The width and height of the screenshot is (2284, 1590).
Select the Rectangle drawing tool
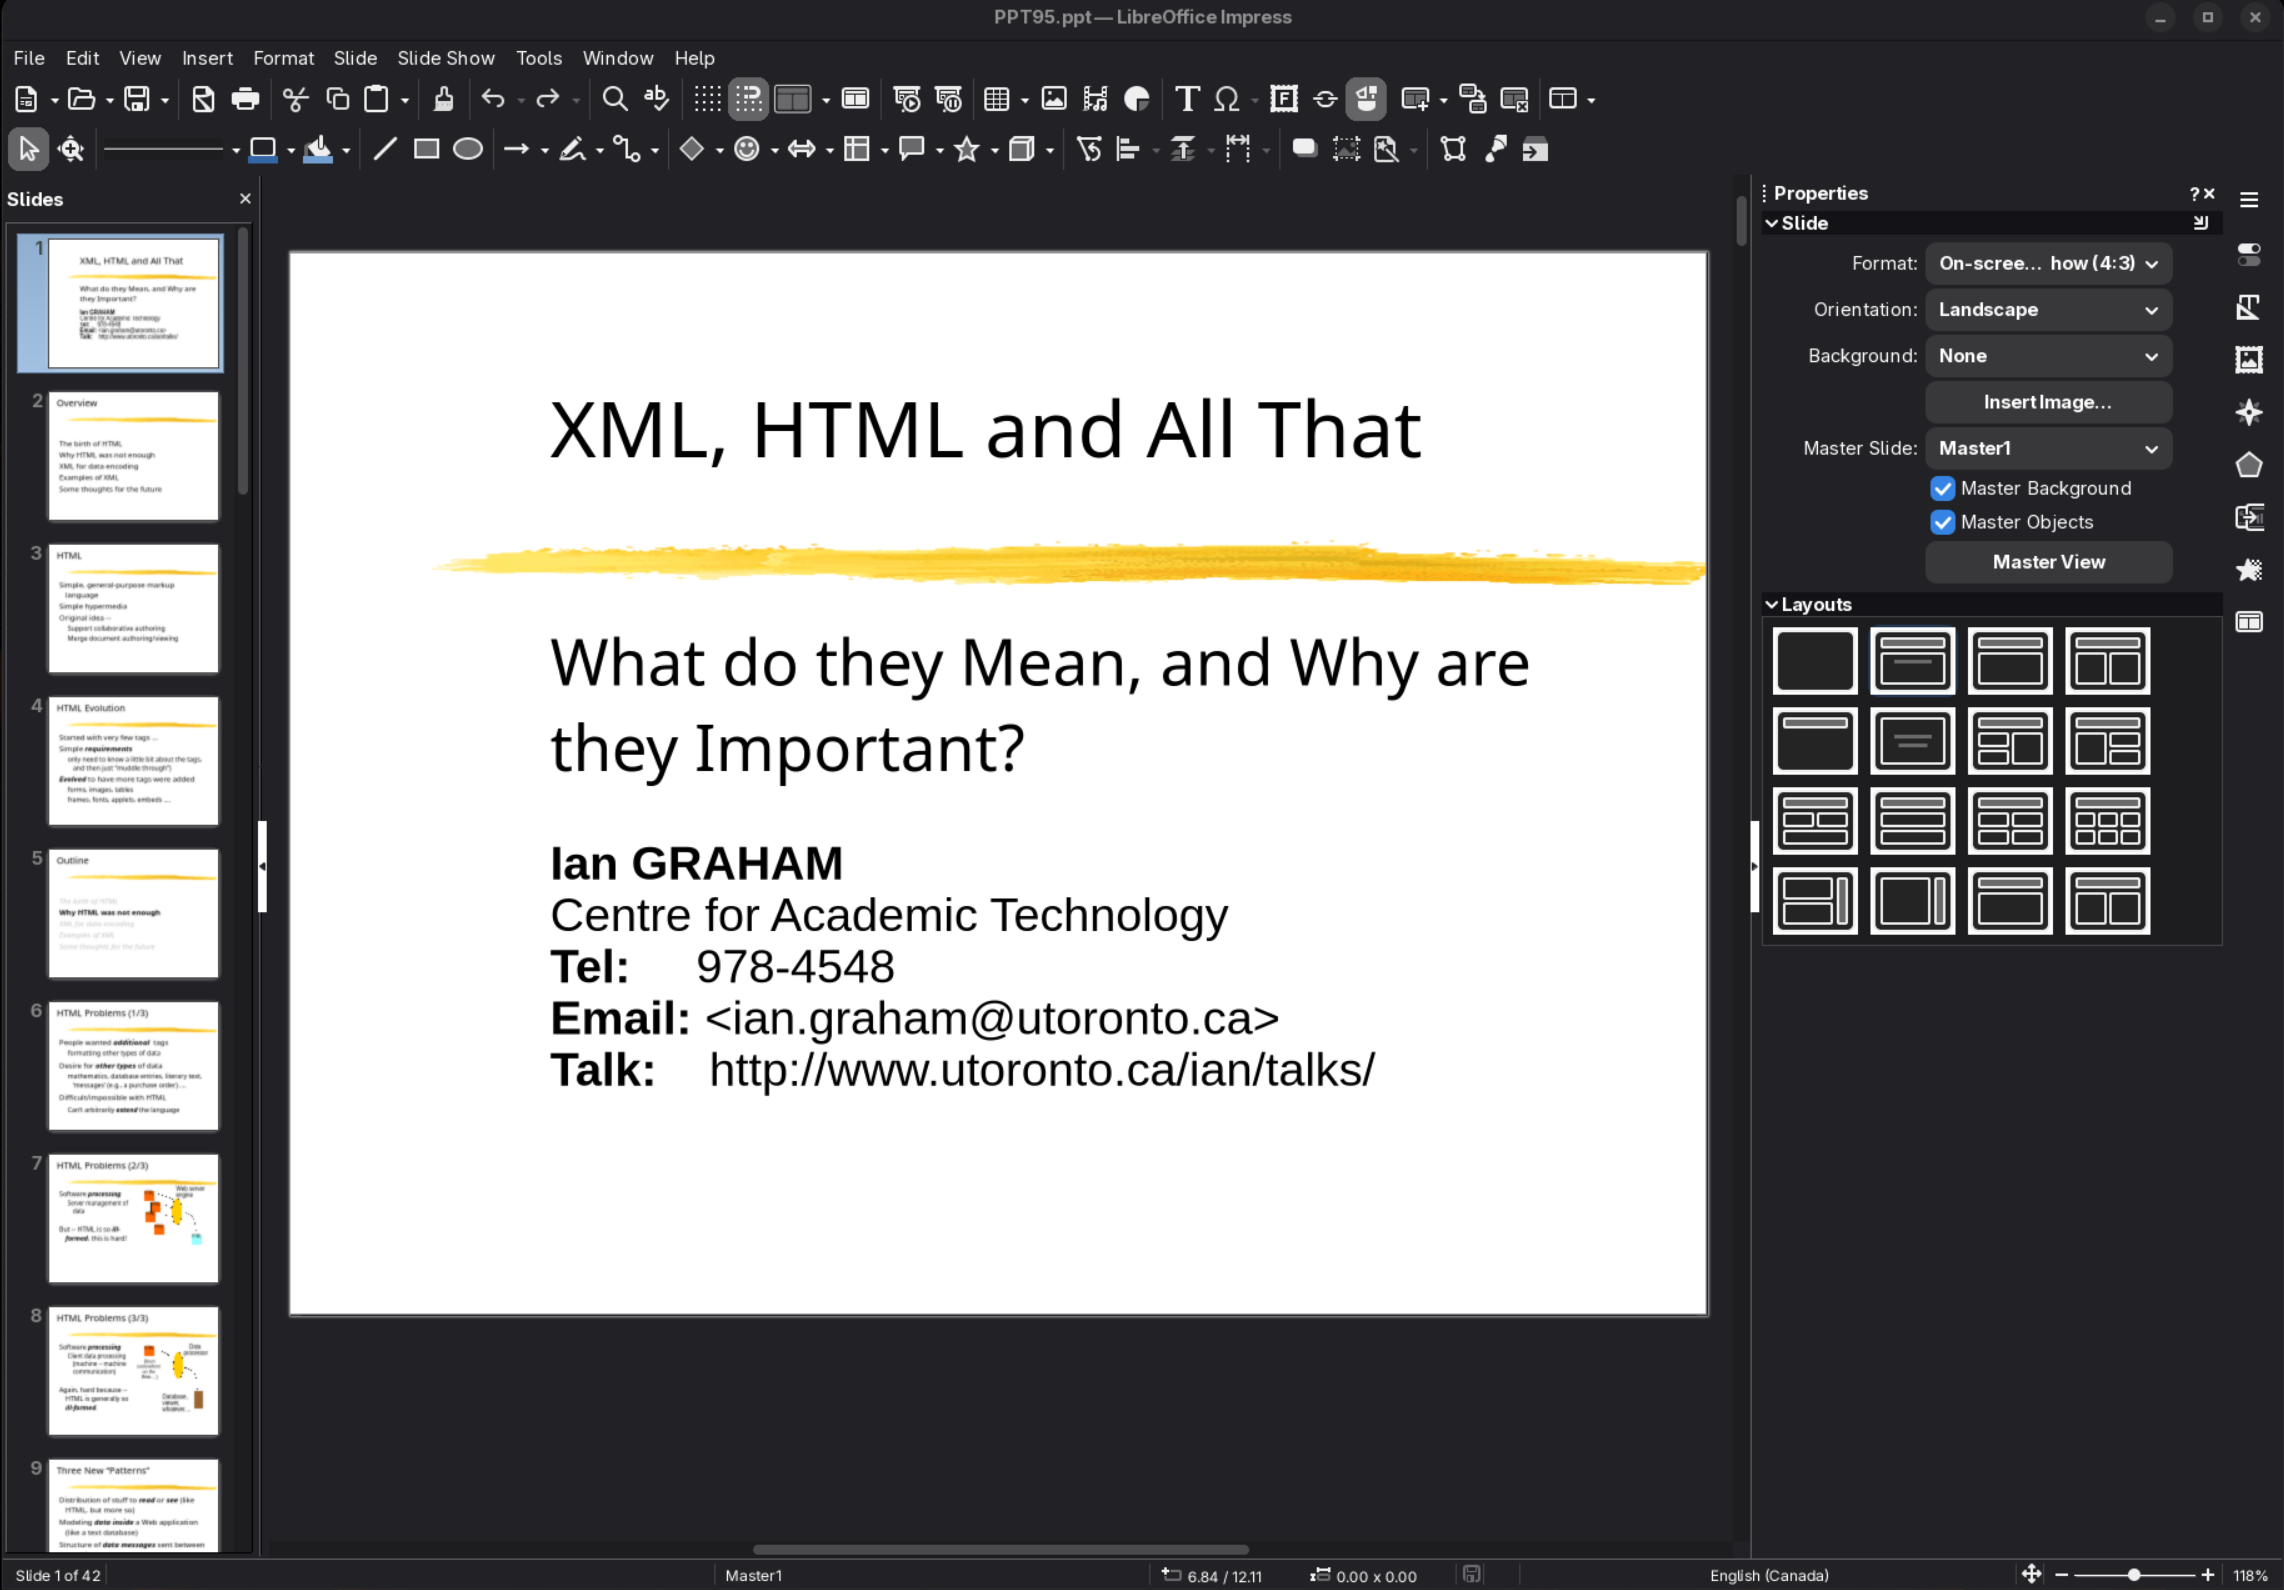click(x=427, y=150)
